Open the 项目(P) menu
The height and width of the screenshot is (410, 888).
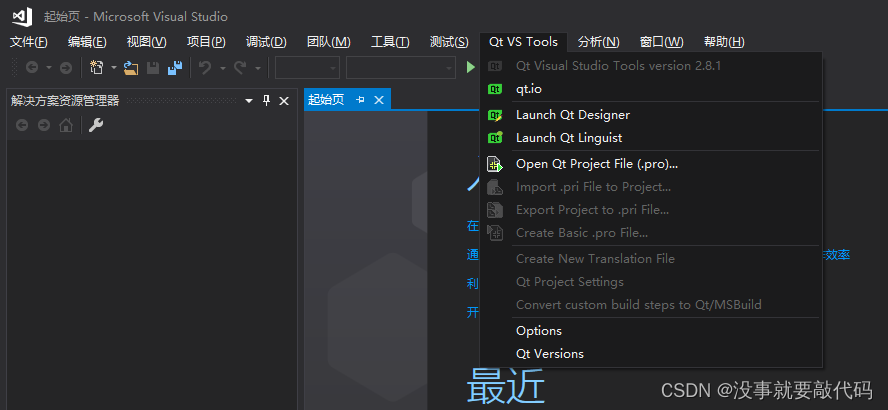coord(206,42)
